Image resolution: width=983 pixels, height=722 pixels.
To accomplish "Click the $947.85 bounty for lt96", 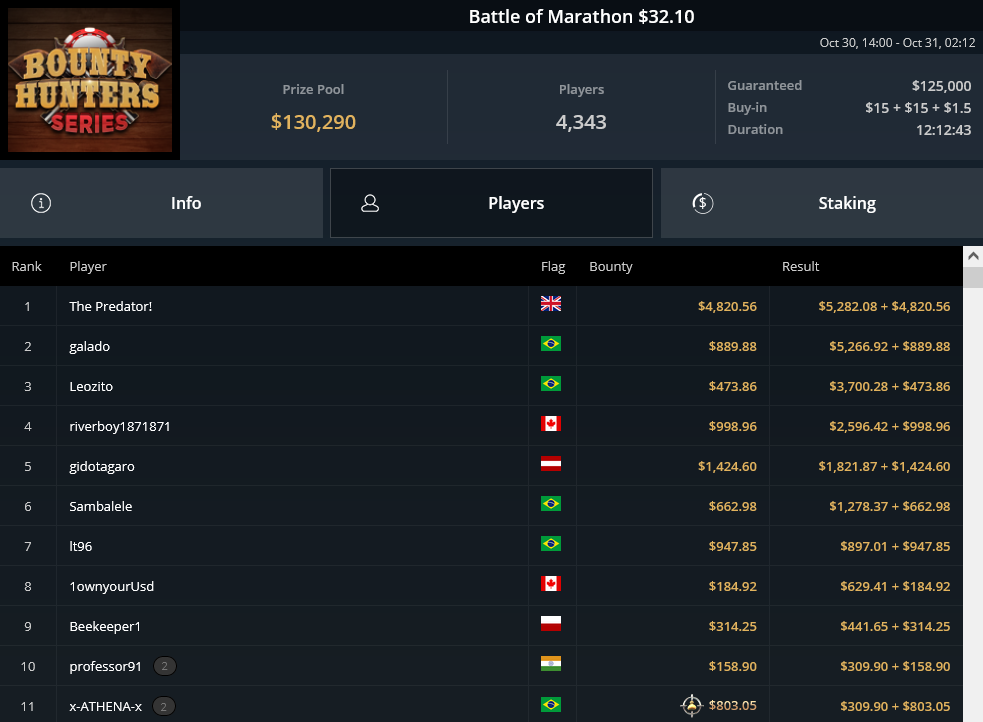I will (x=732, y=547).
